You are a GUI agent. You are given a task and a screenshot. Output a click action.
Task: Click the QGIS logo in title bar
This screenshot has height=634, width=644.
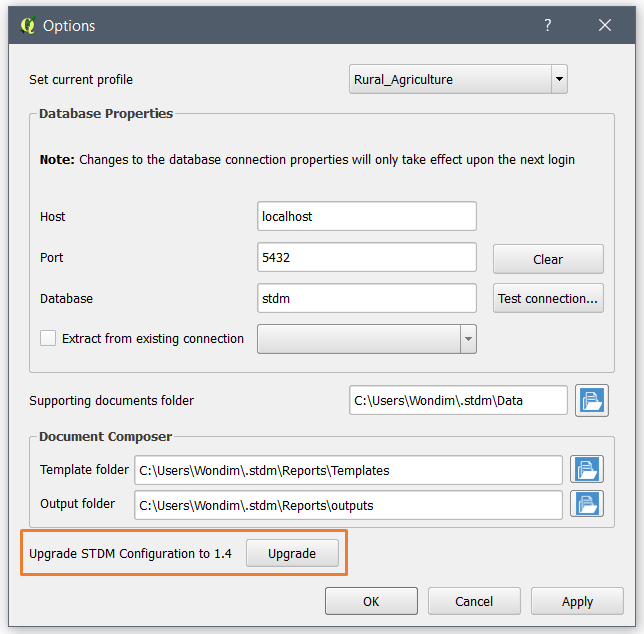pyautogui.click(x=27, y=26)
